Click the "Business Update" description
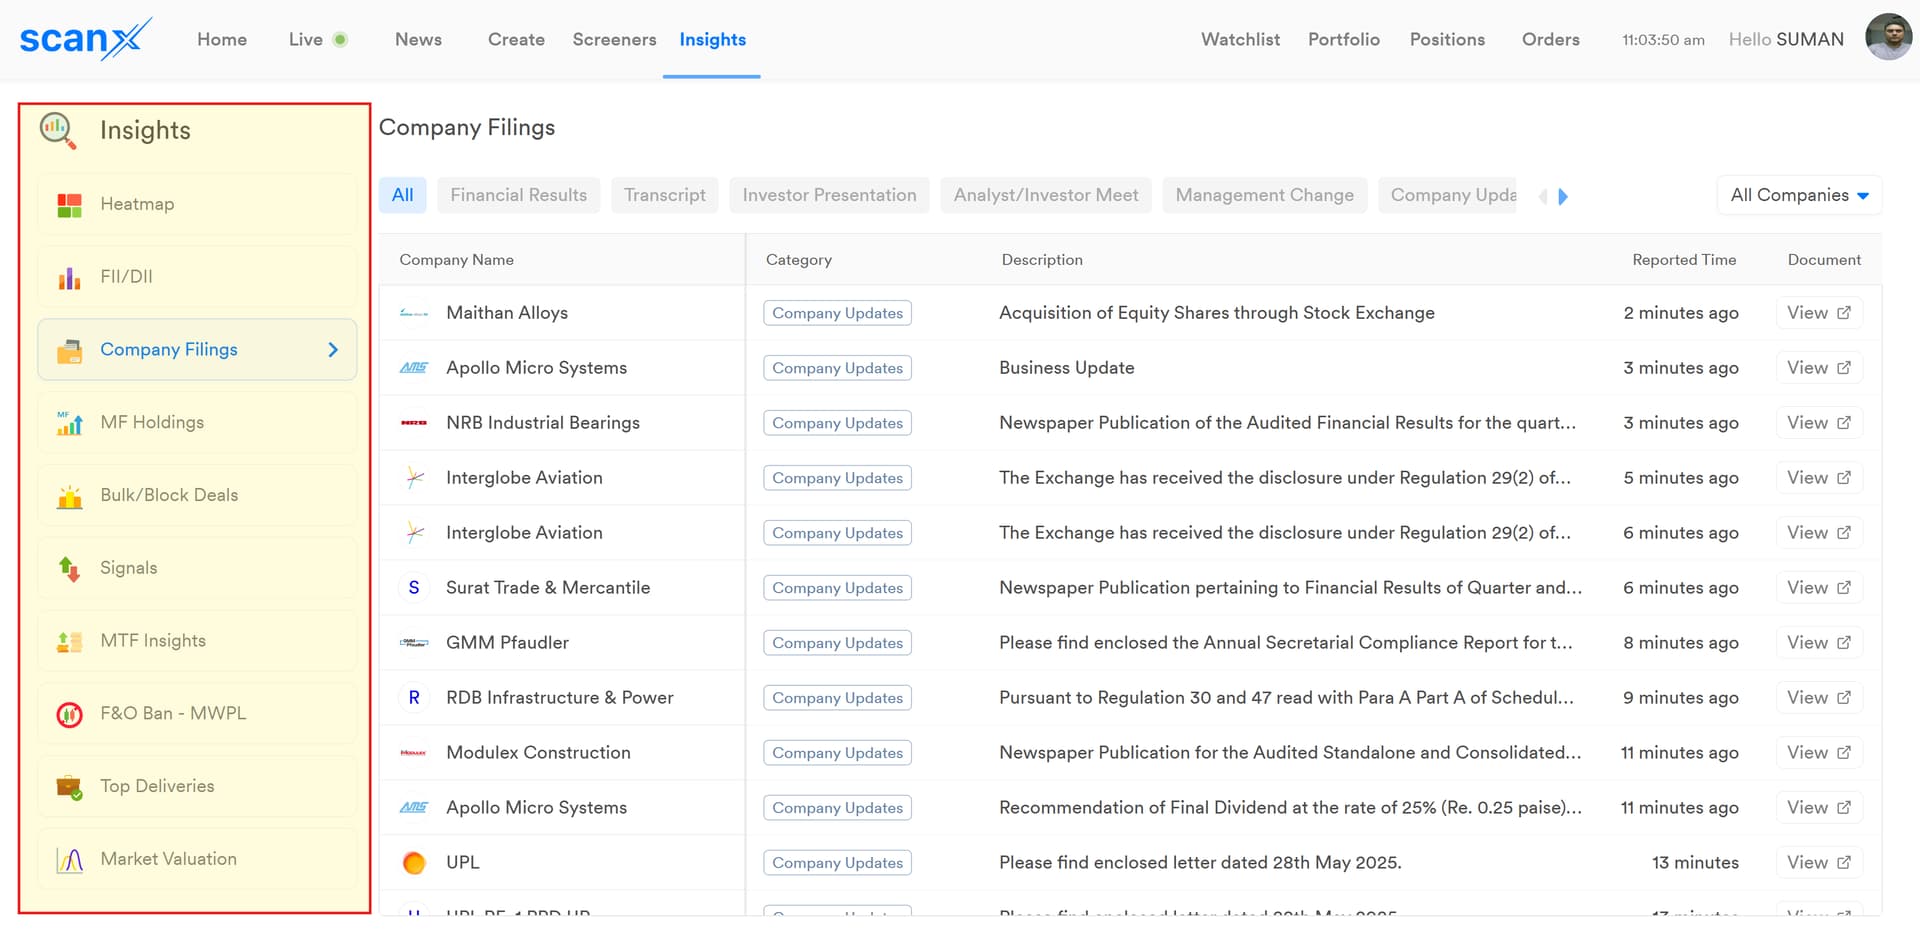 point(1066,368)
